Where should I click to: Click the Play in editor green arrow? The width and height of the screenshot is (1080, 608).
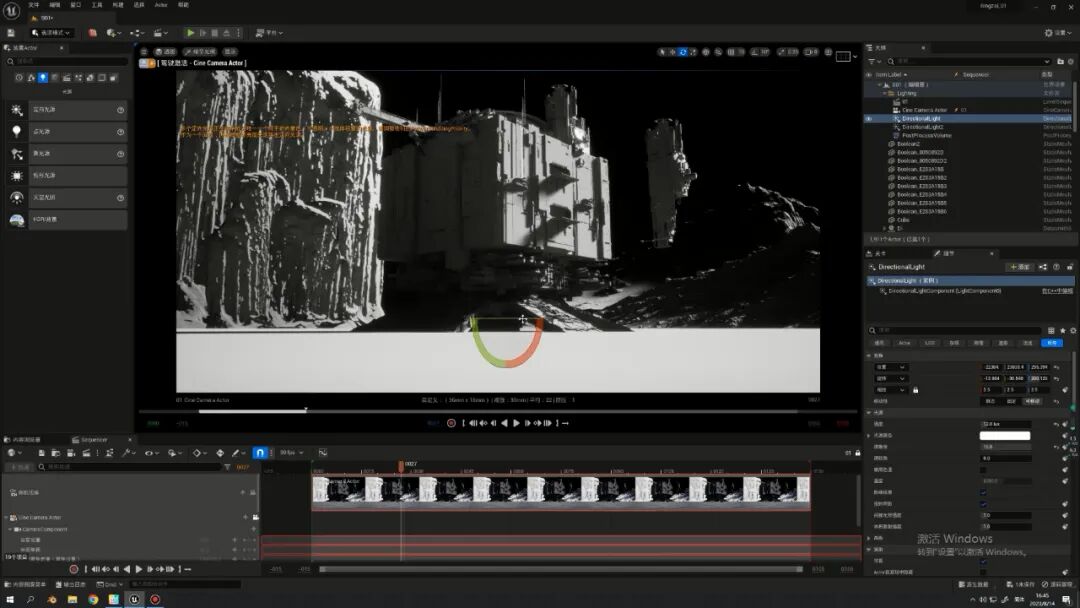[x=190, y=32]
